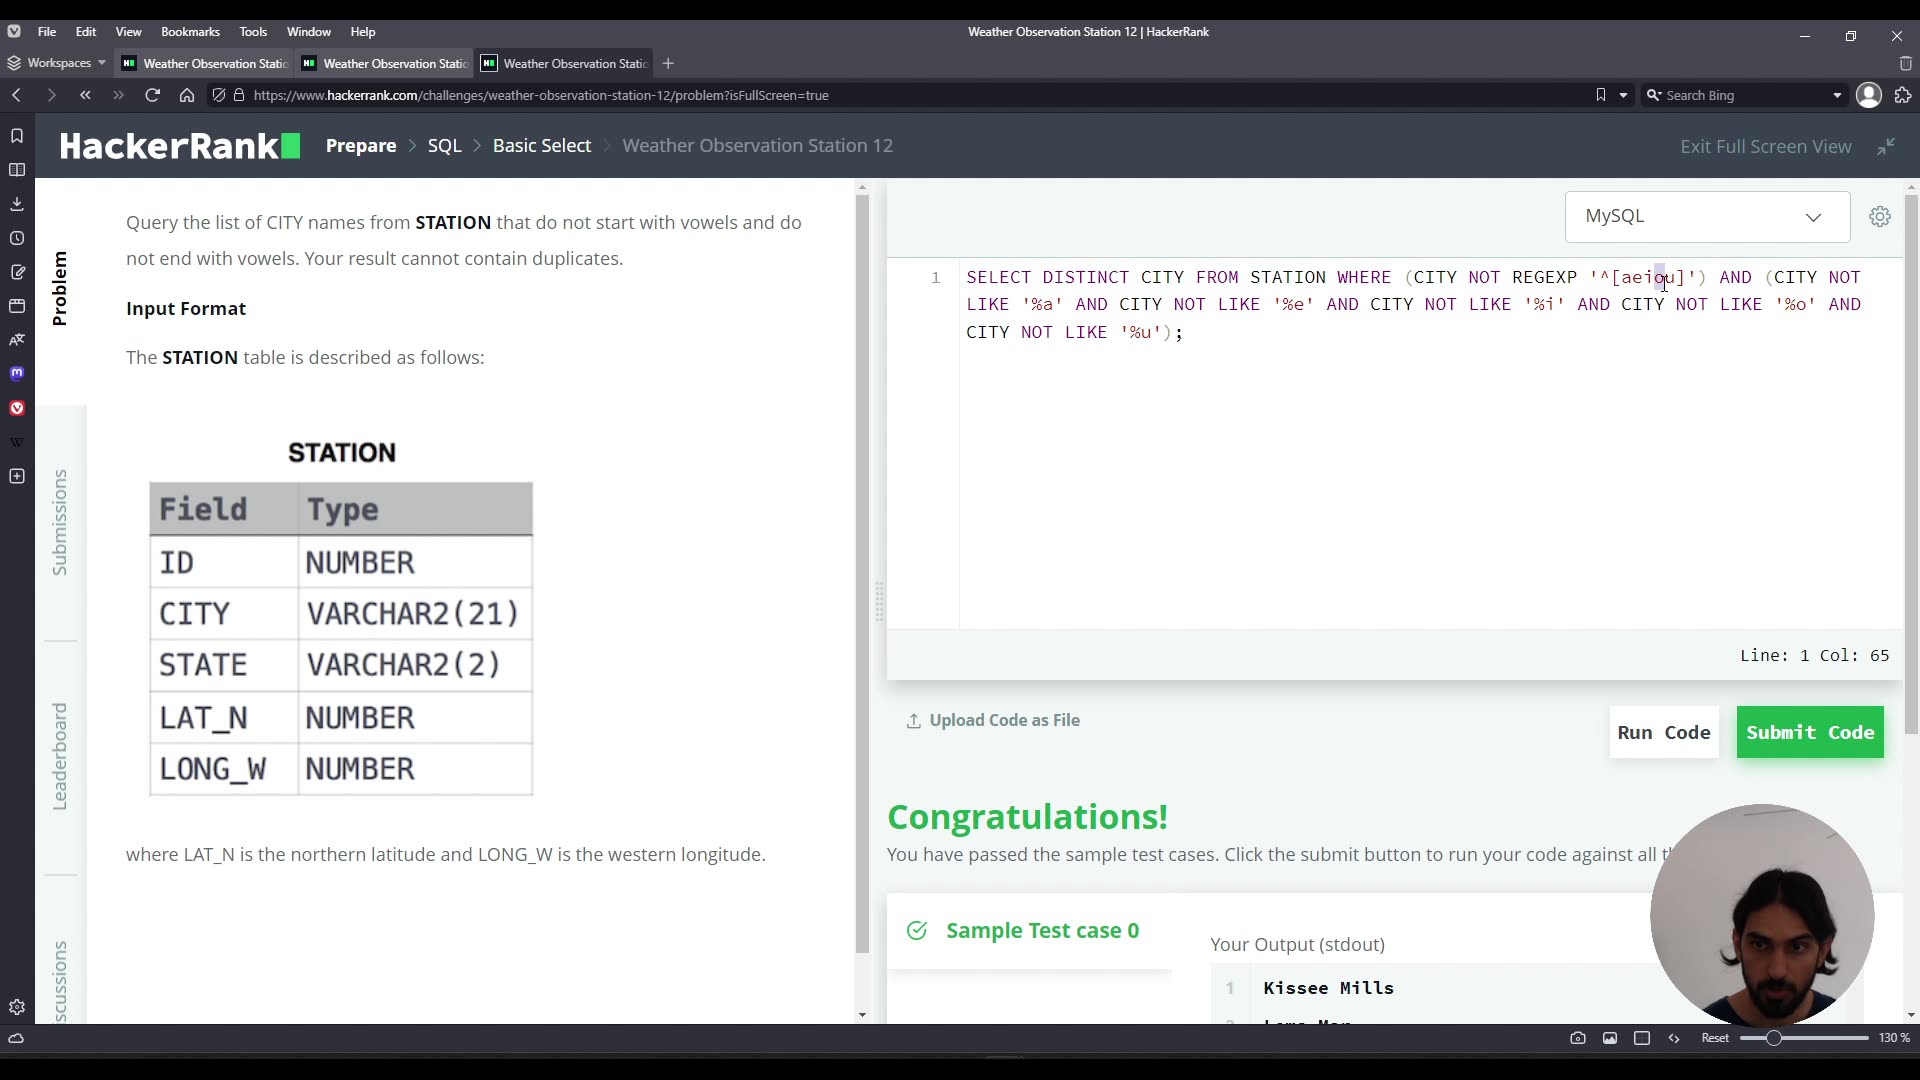Open the Notes panel in the sidebar

pos(16,272)
